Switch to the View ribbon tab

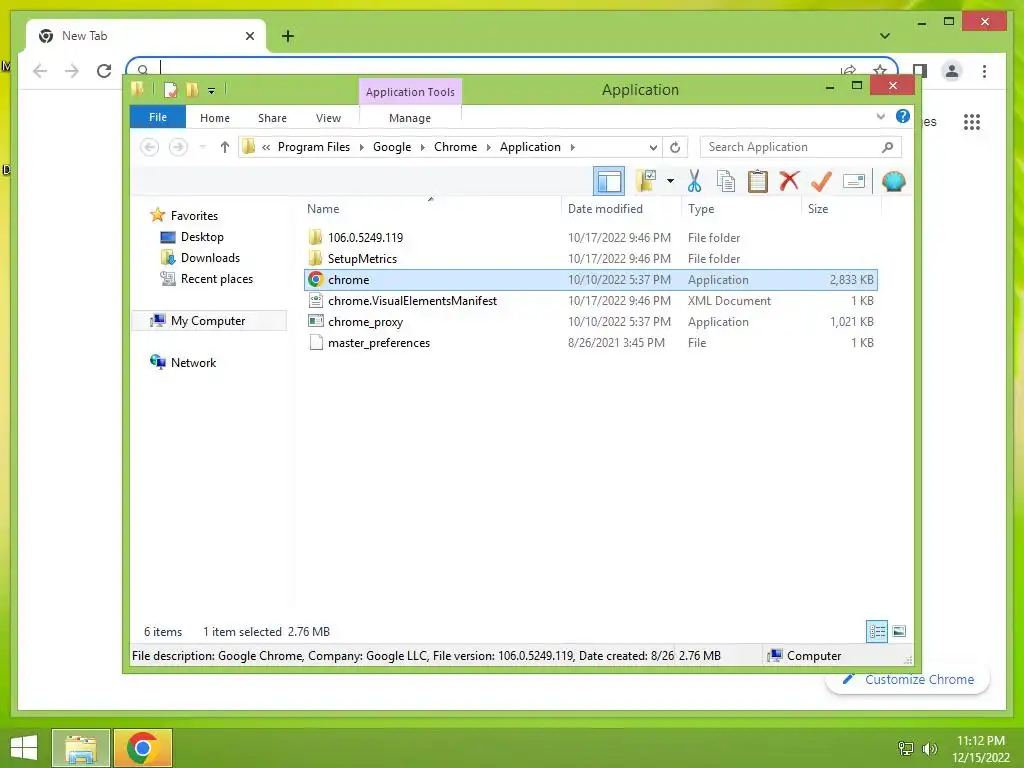tap(328, 118)
